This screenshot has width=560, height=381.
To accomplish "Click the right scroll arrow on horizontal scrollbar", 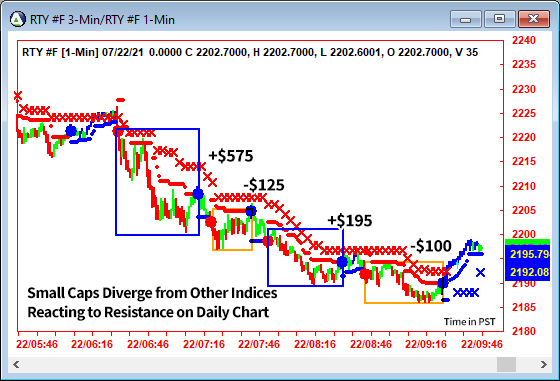I will pyautogui.click(x=543, y=365).
